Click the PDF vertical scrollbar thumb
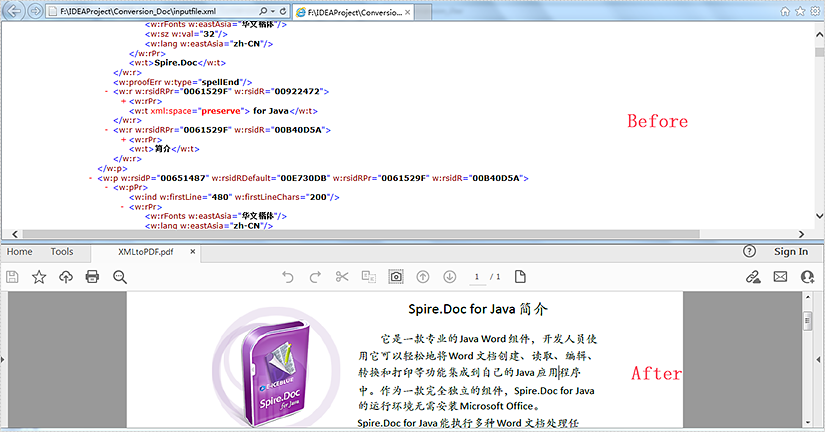Screen dimensions: 825x432 tap(808, 321)
